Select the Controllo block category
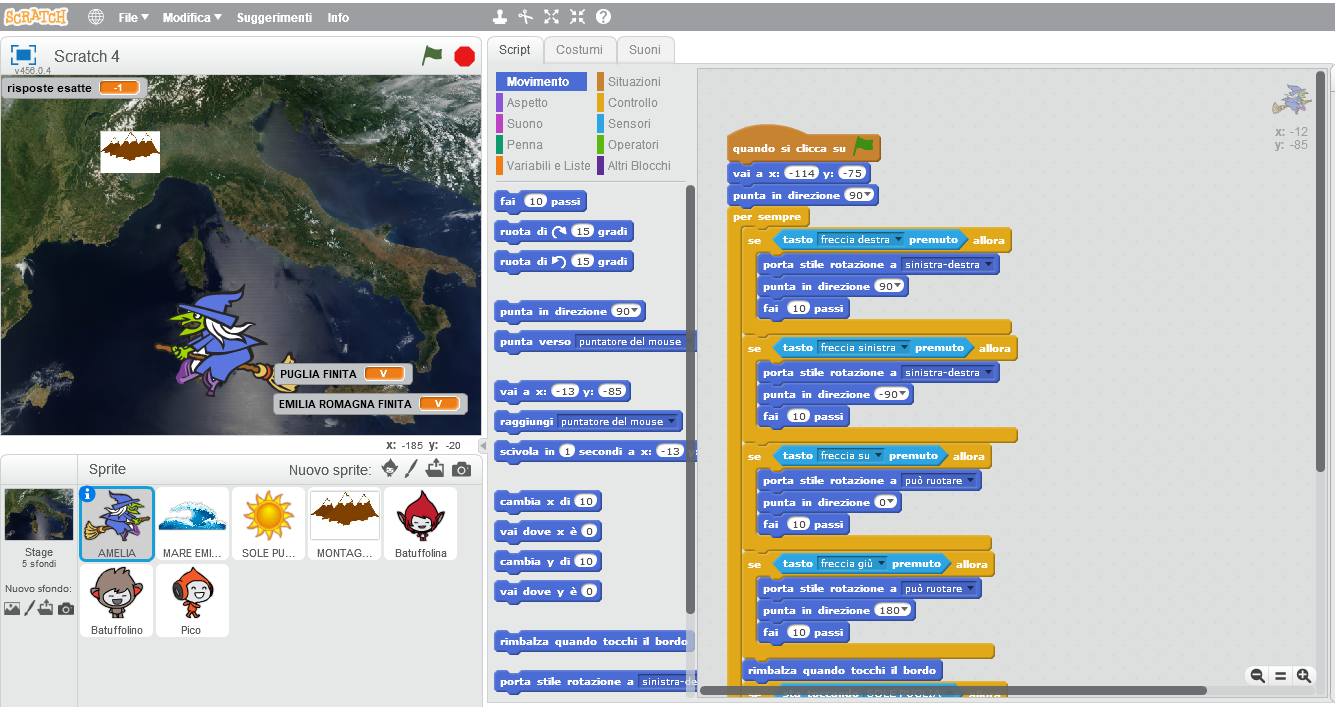 (632, 102)
